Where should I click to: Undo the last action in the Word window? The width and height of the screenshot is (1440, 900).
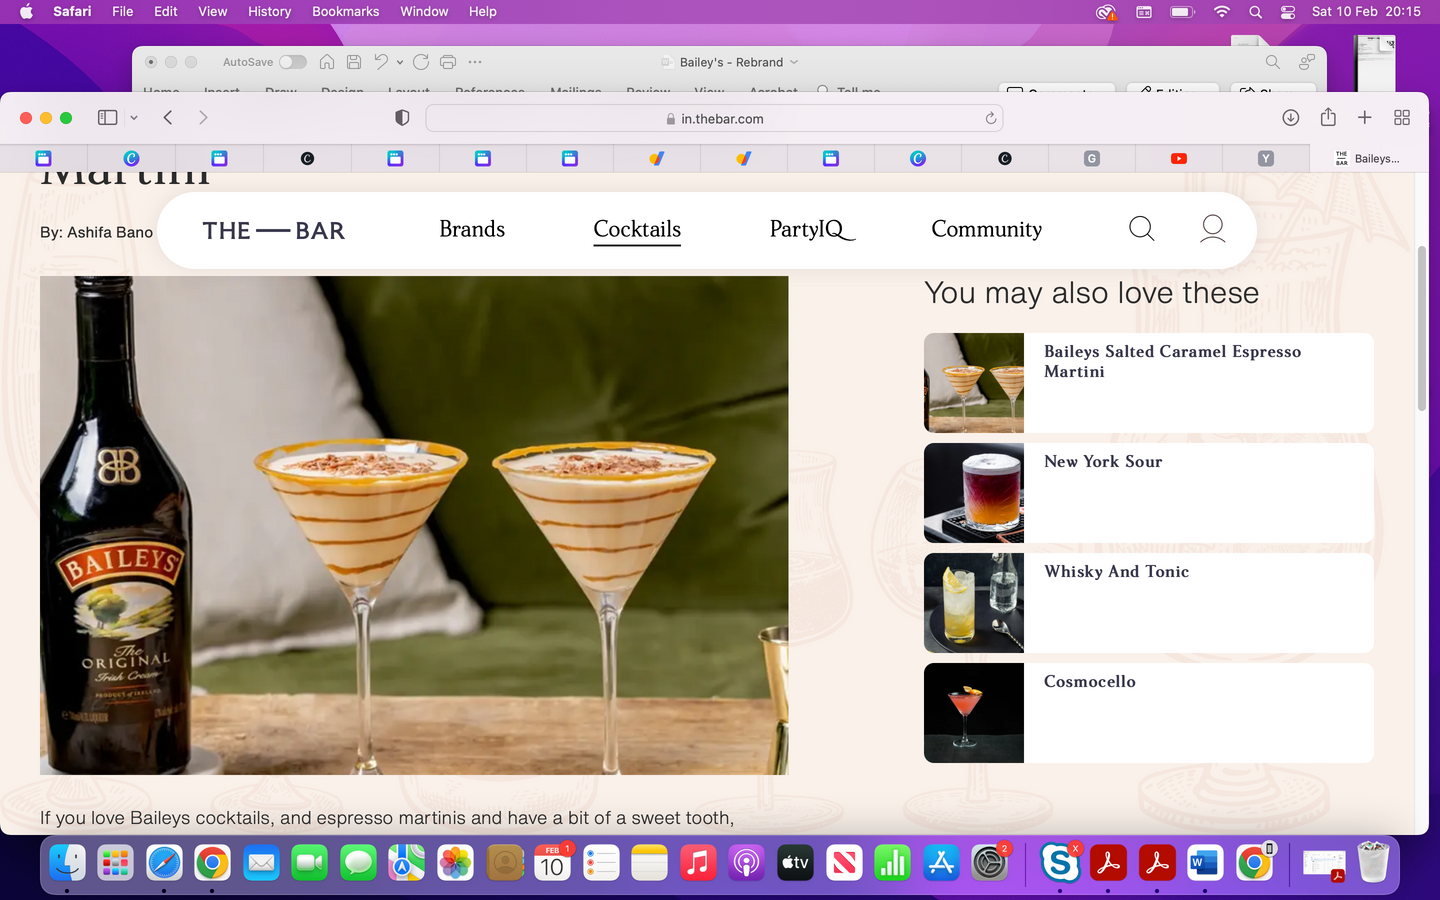[381, 62]
